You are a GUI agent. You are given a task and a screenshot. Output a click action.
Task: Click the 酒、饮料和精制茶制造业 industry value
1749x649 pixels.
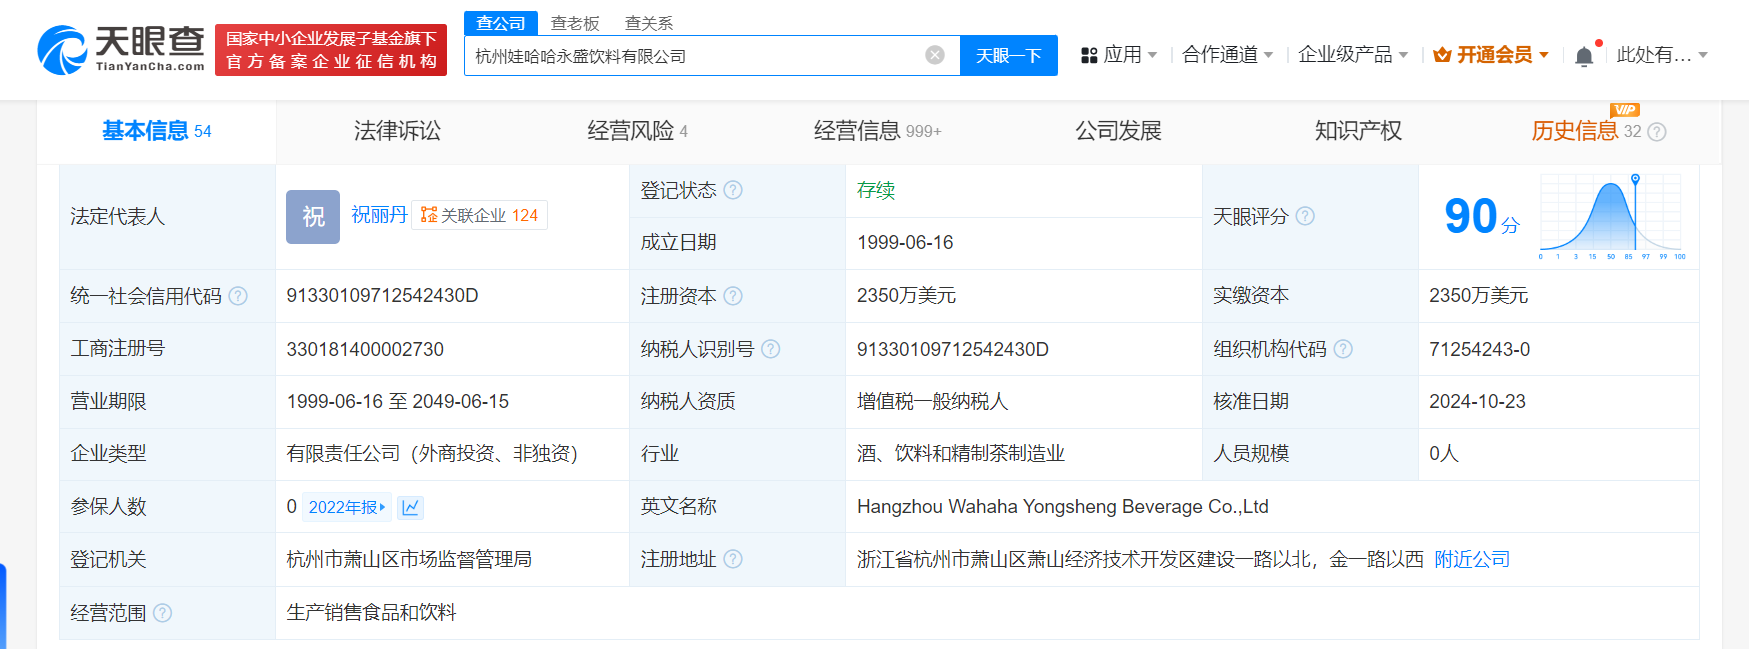click(x=960, y=454)
